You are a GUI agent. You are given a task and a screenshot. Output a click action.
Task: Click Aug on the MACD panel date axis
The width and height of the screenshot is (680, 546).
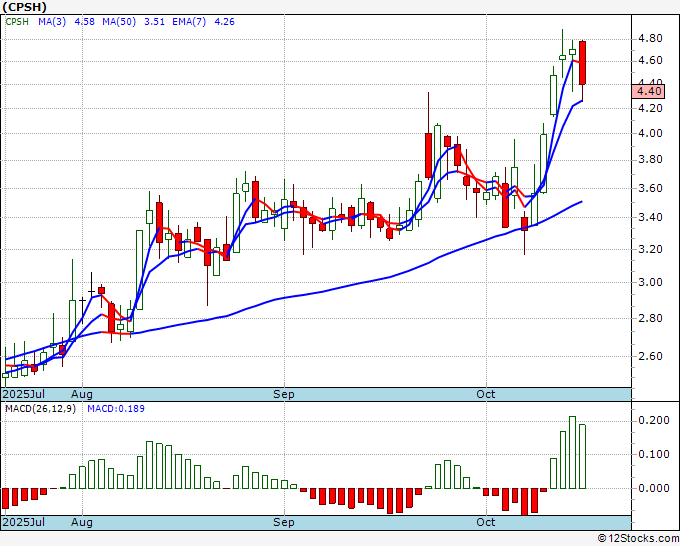point(82,522)
